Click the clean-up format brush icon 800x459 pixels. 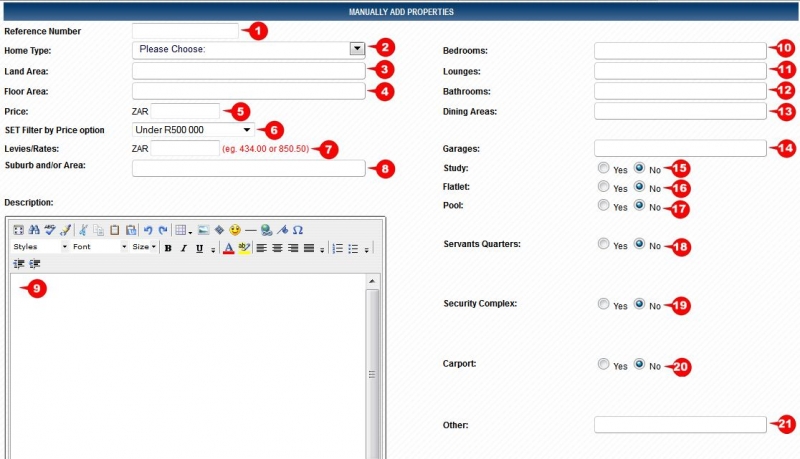coord(65,230)
